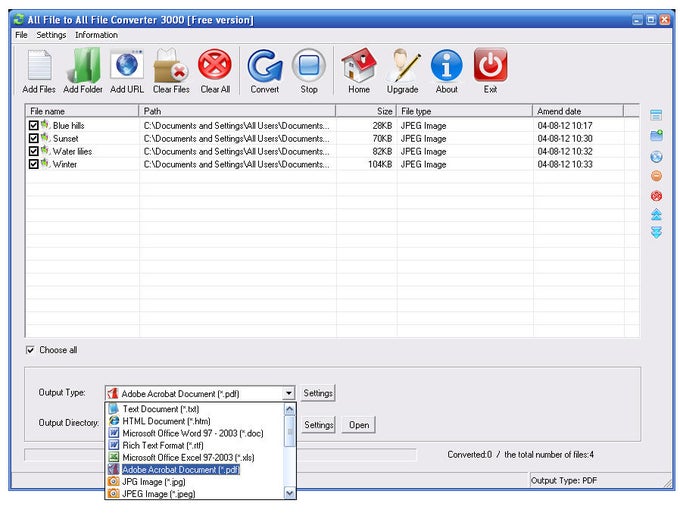Click the dropdown list scrollbar thumb
This screenshot has height=516, width=680.
(x=290, y=431)
